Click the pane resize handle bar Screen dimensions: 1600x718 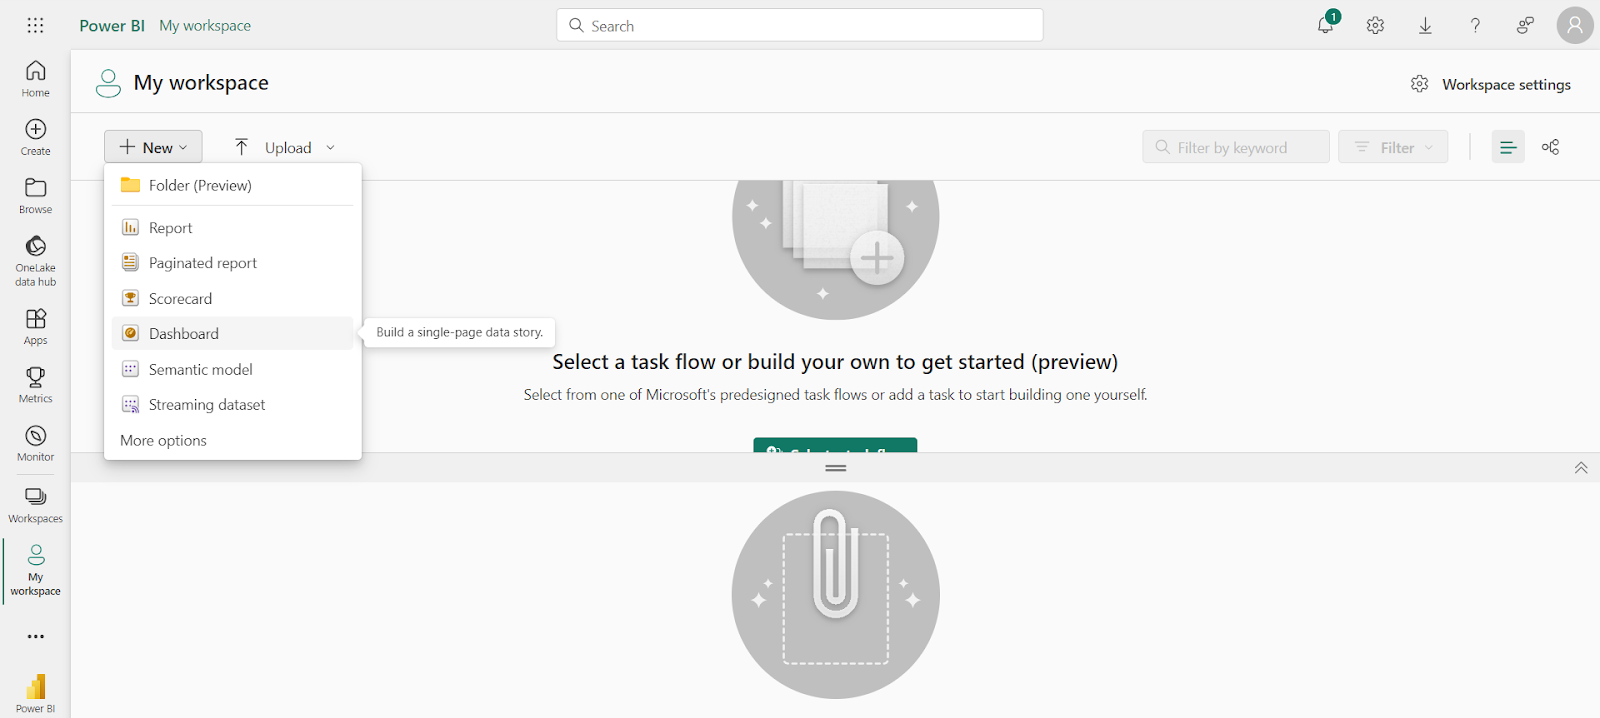[836, 468]
